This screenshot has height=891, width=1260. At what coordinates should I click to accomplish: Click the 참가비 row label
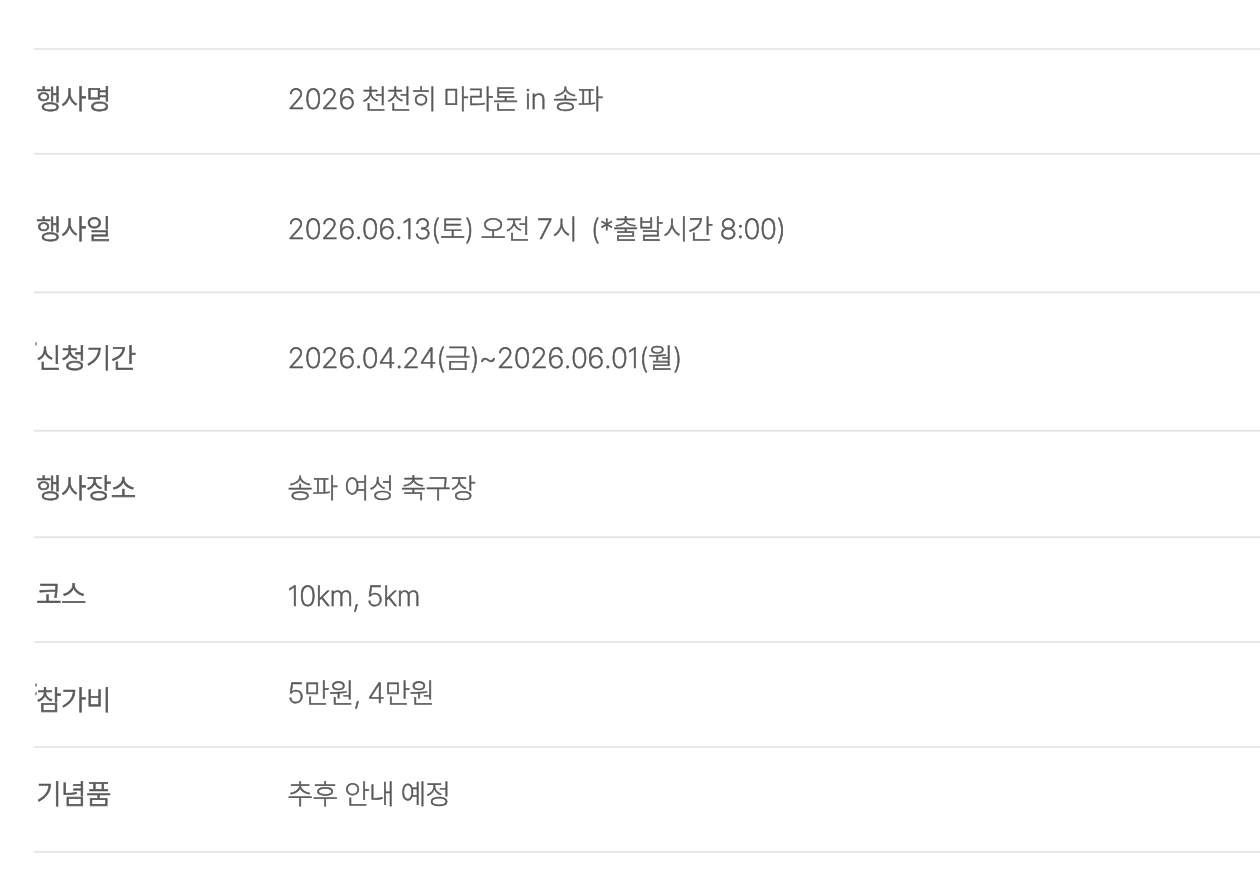(73, 700)
